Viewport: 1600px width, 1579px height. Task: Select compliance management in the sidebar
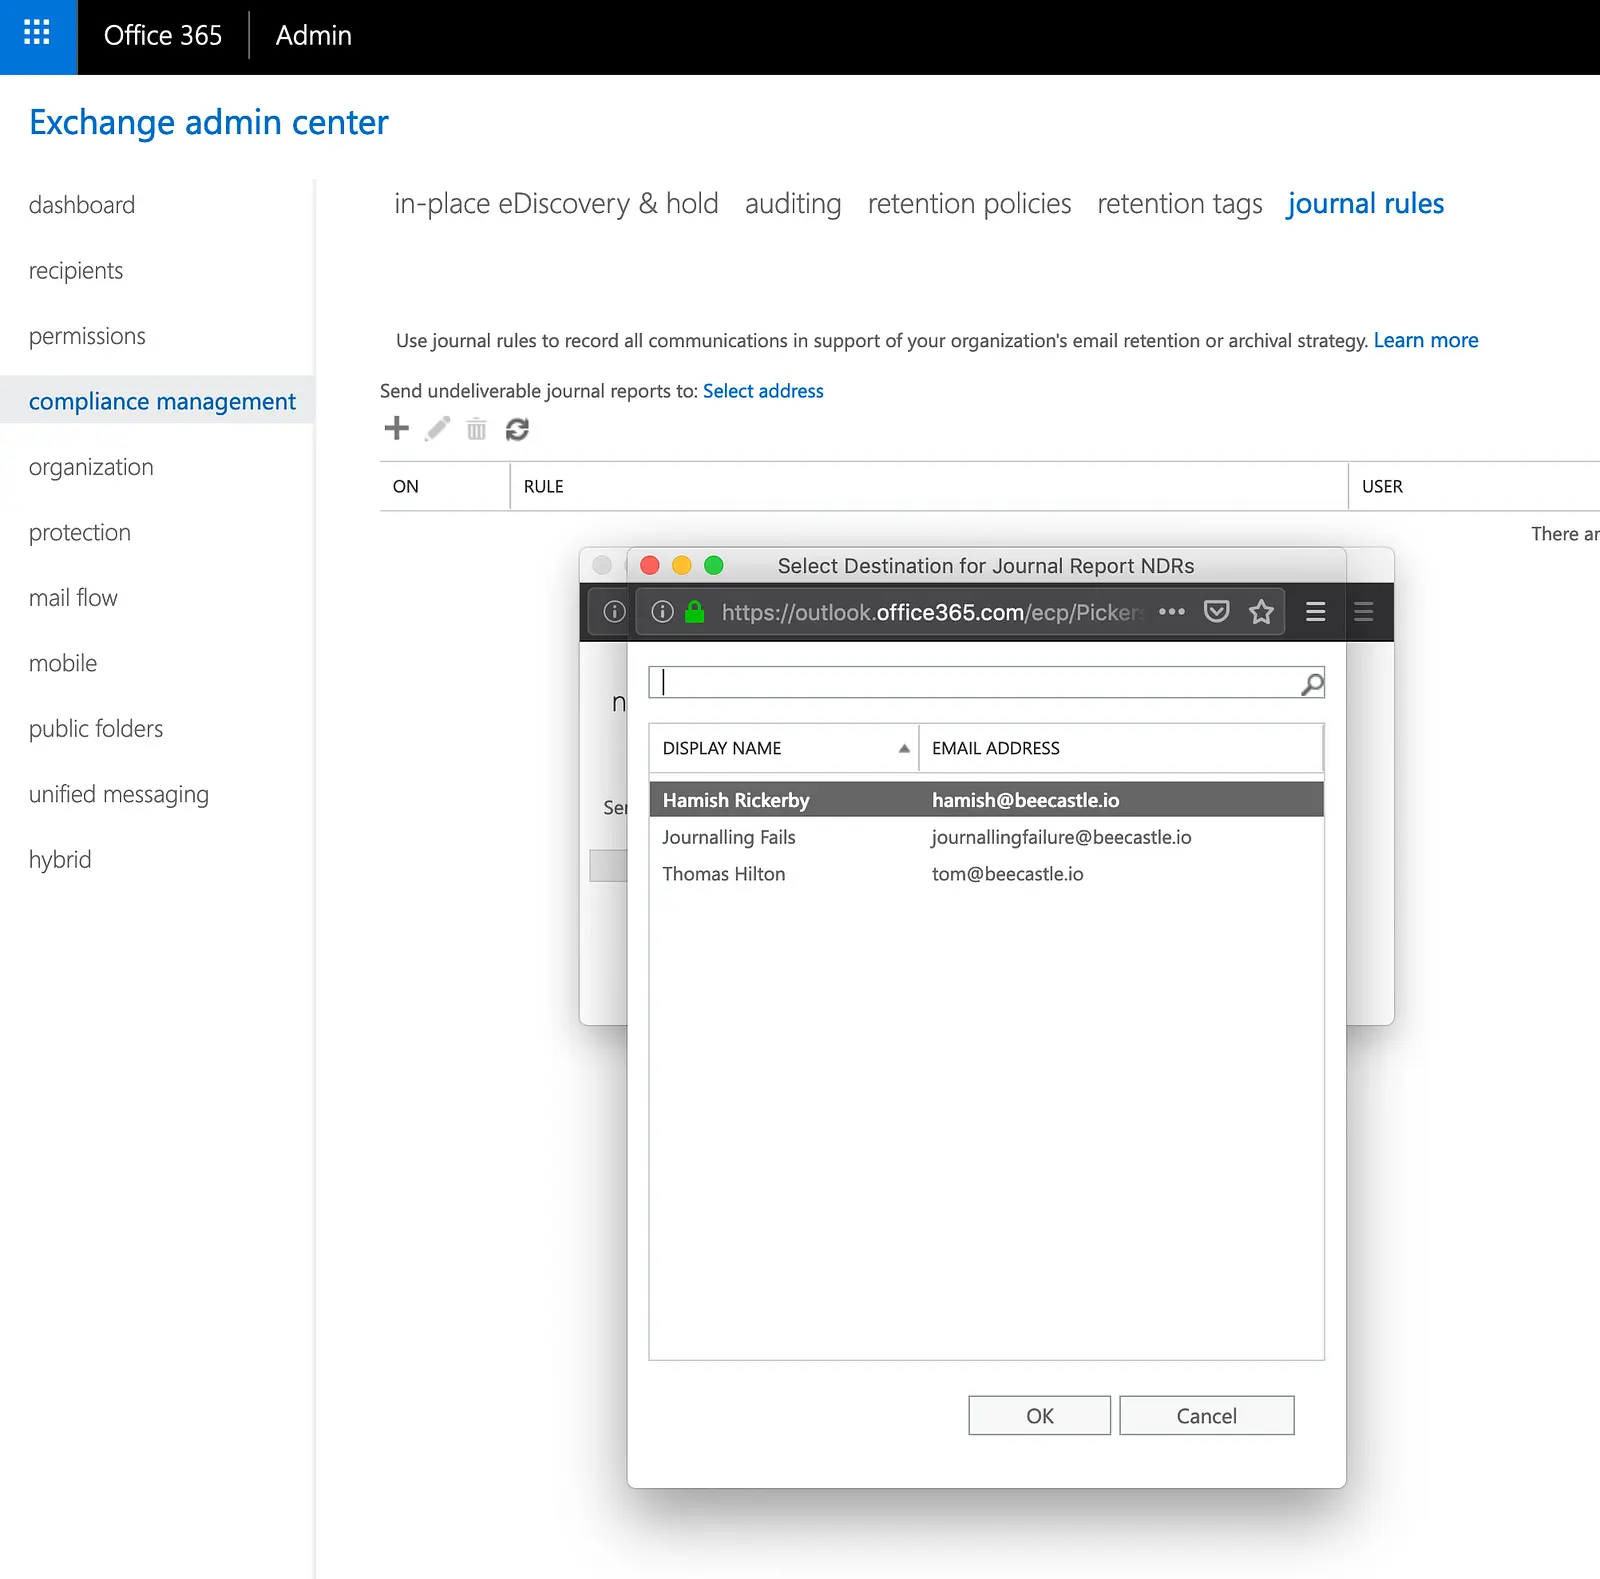[157, 401]
